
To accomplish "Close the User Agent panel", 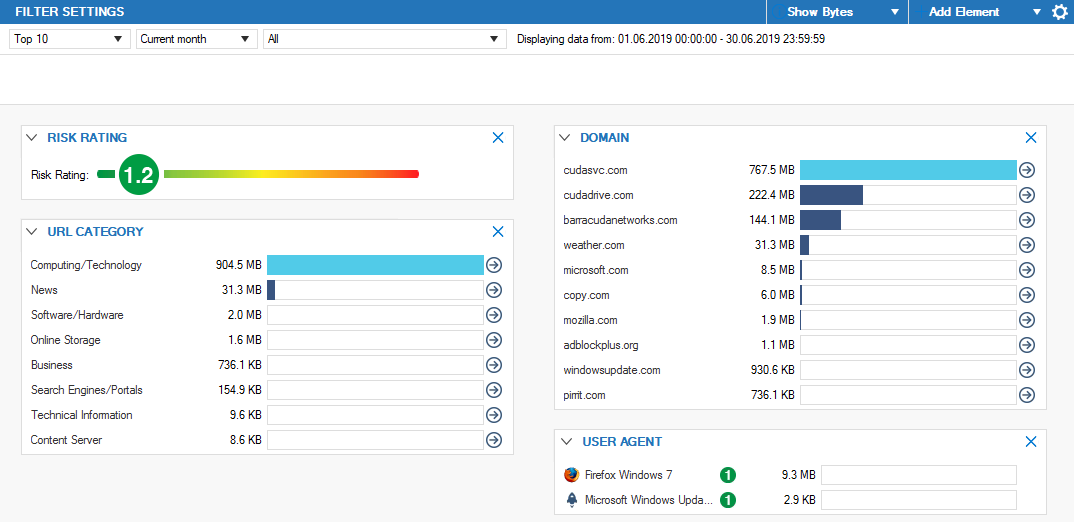I will [1031, 442].
